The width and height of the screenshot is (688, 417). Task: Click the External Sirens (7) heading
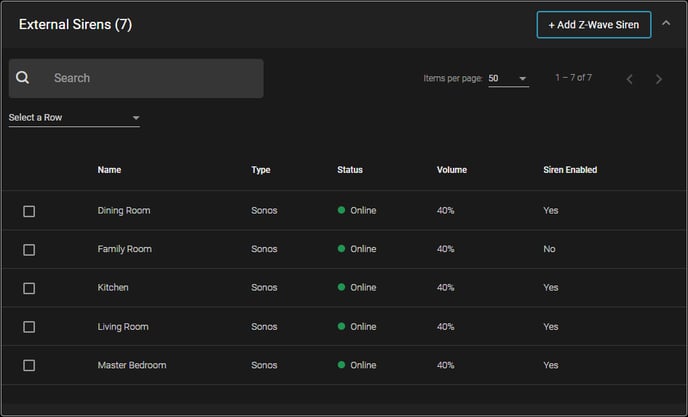point(75,24)
